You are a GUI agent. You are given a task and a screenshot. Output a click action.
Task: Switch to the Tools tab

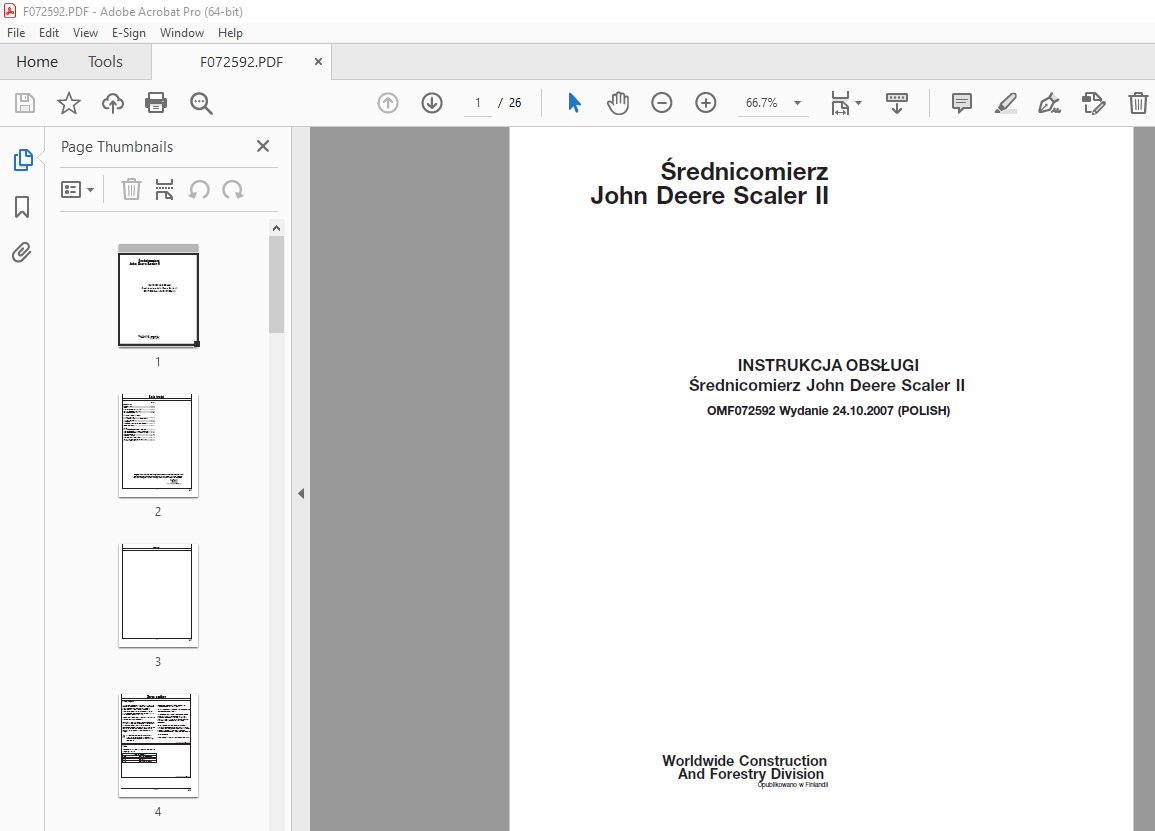[x=105, y=62]
